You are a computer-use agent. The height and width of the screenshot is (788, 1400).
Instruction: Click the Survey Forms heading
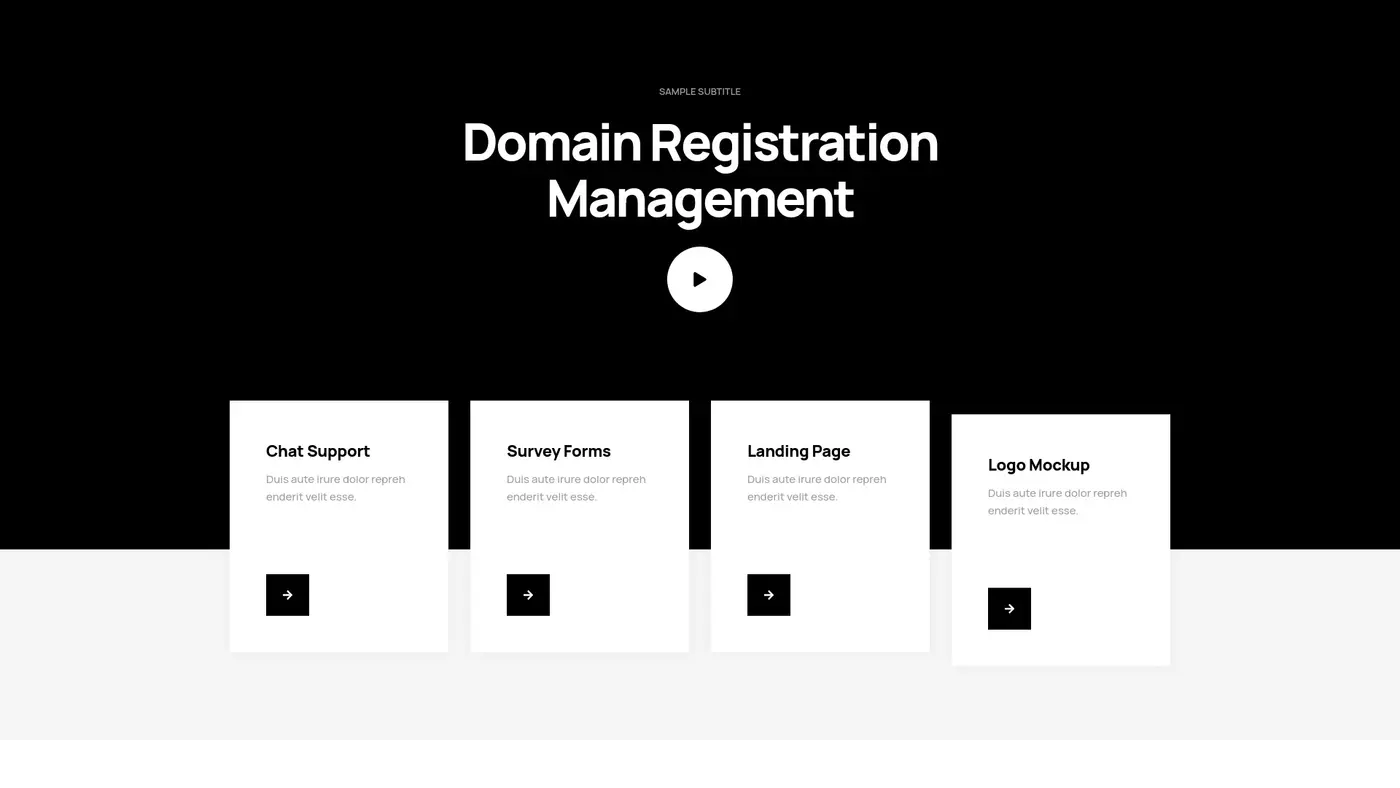pyautogui.click(x=558, y=451)
